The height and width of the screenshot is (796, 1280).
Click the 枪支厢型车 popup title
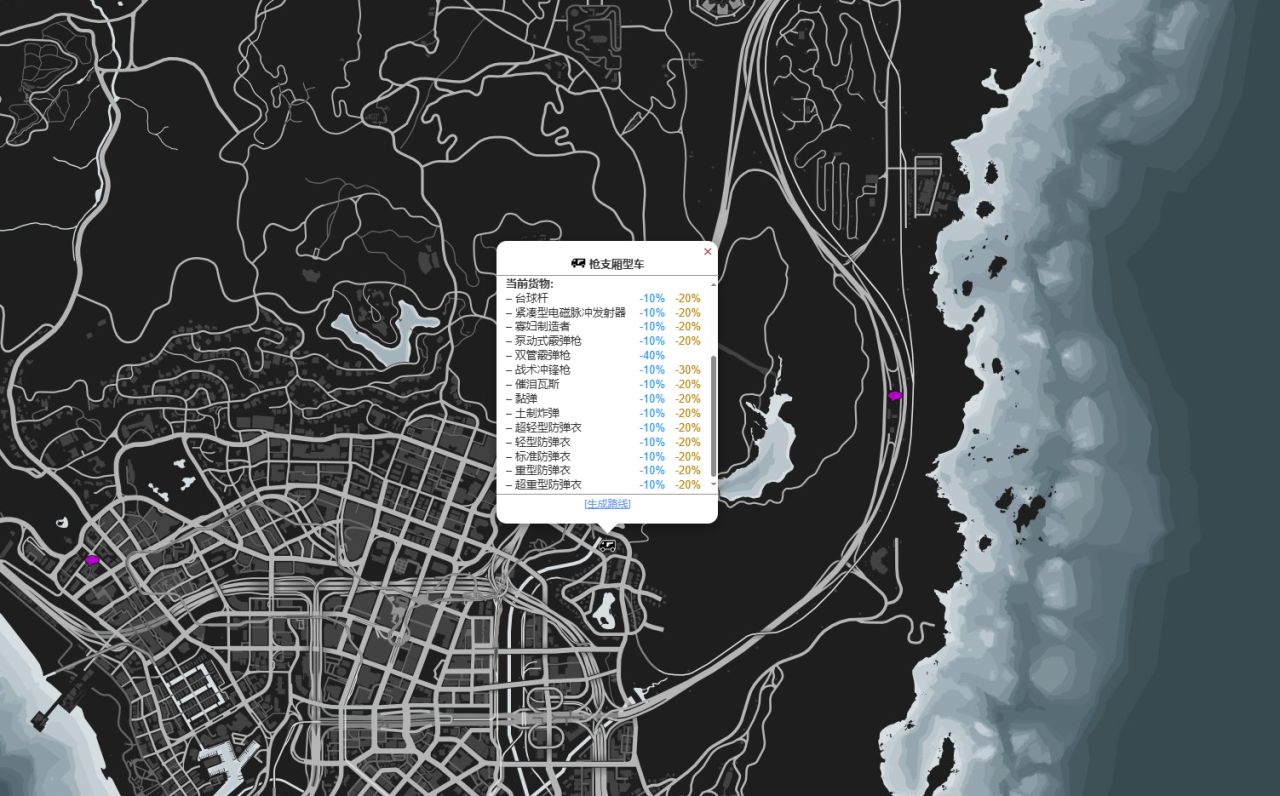(x=617, y=264)
